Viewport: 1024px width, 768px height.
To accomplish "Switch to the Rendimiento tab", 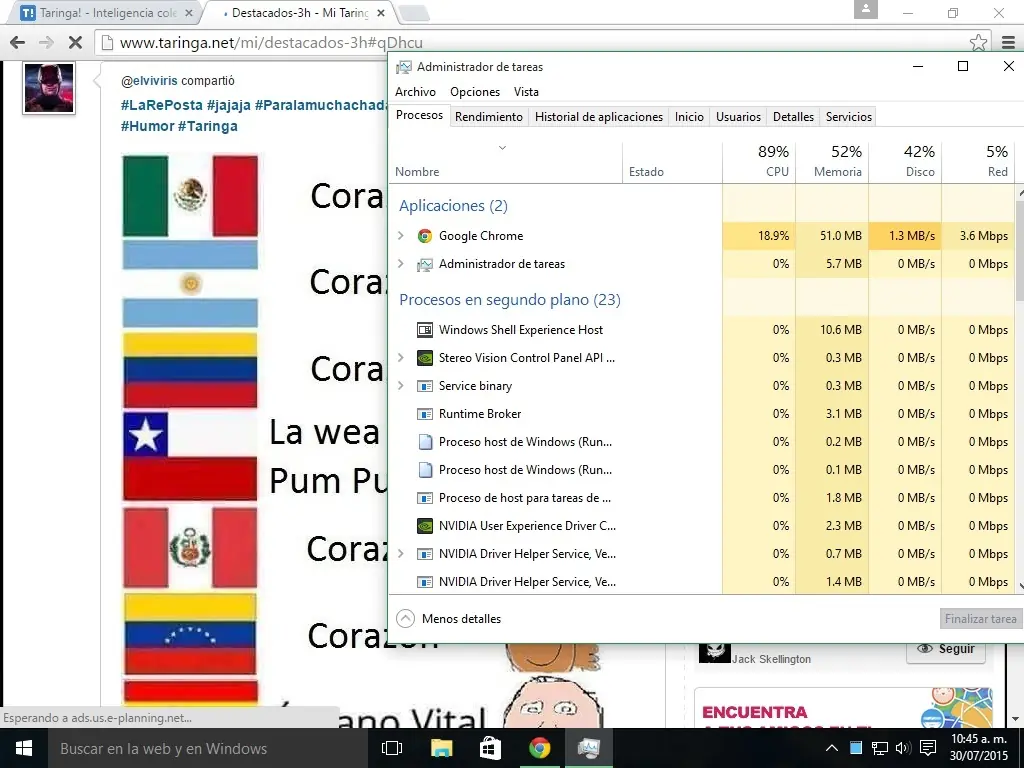I will coord(488,117).
